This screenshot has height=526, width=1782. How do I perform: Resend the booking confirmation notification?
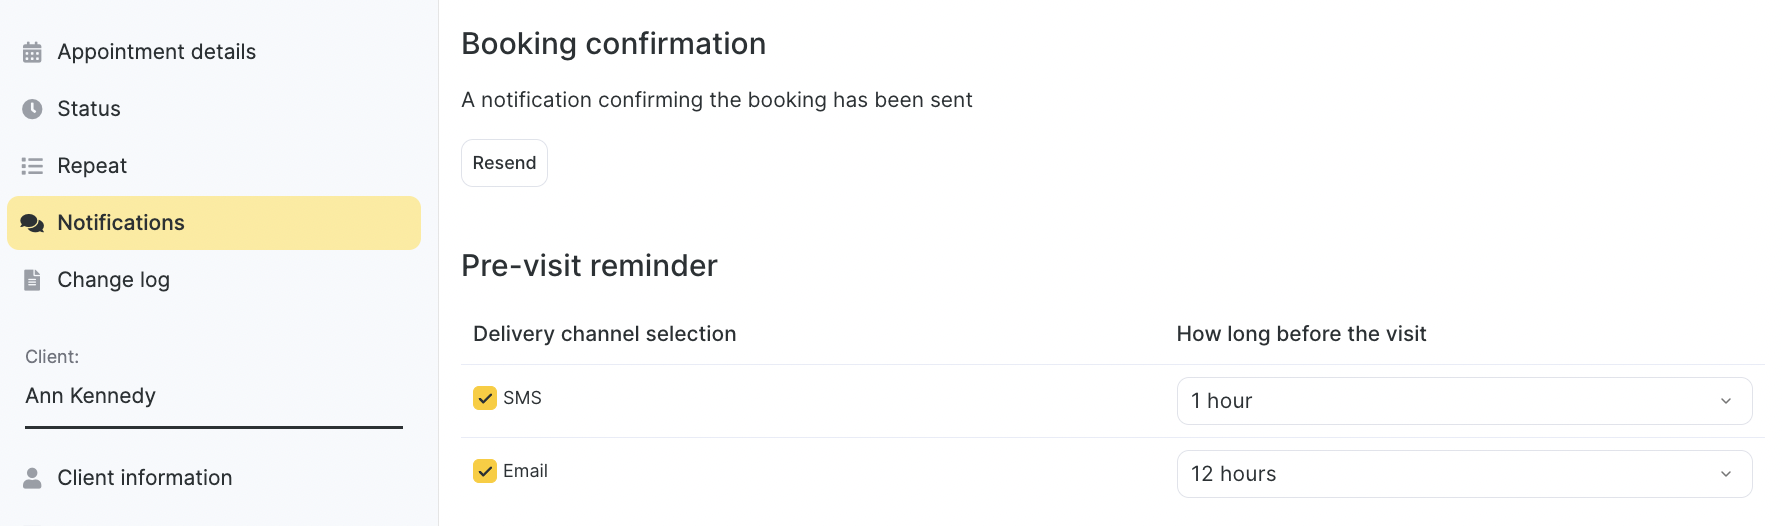(x=504, y=163)
